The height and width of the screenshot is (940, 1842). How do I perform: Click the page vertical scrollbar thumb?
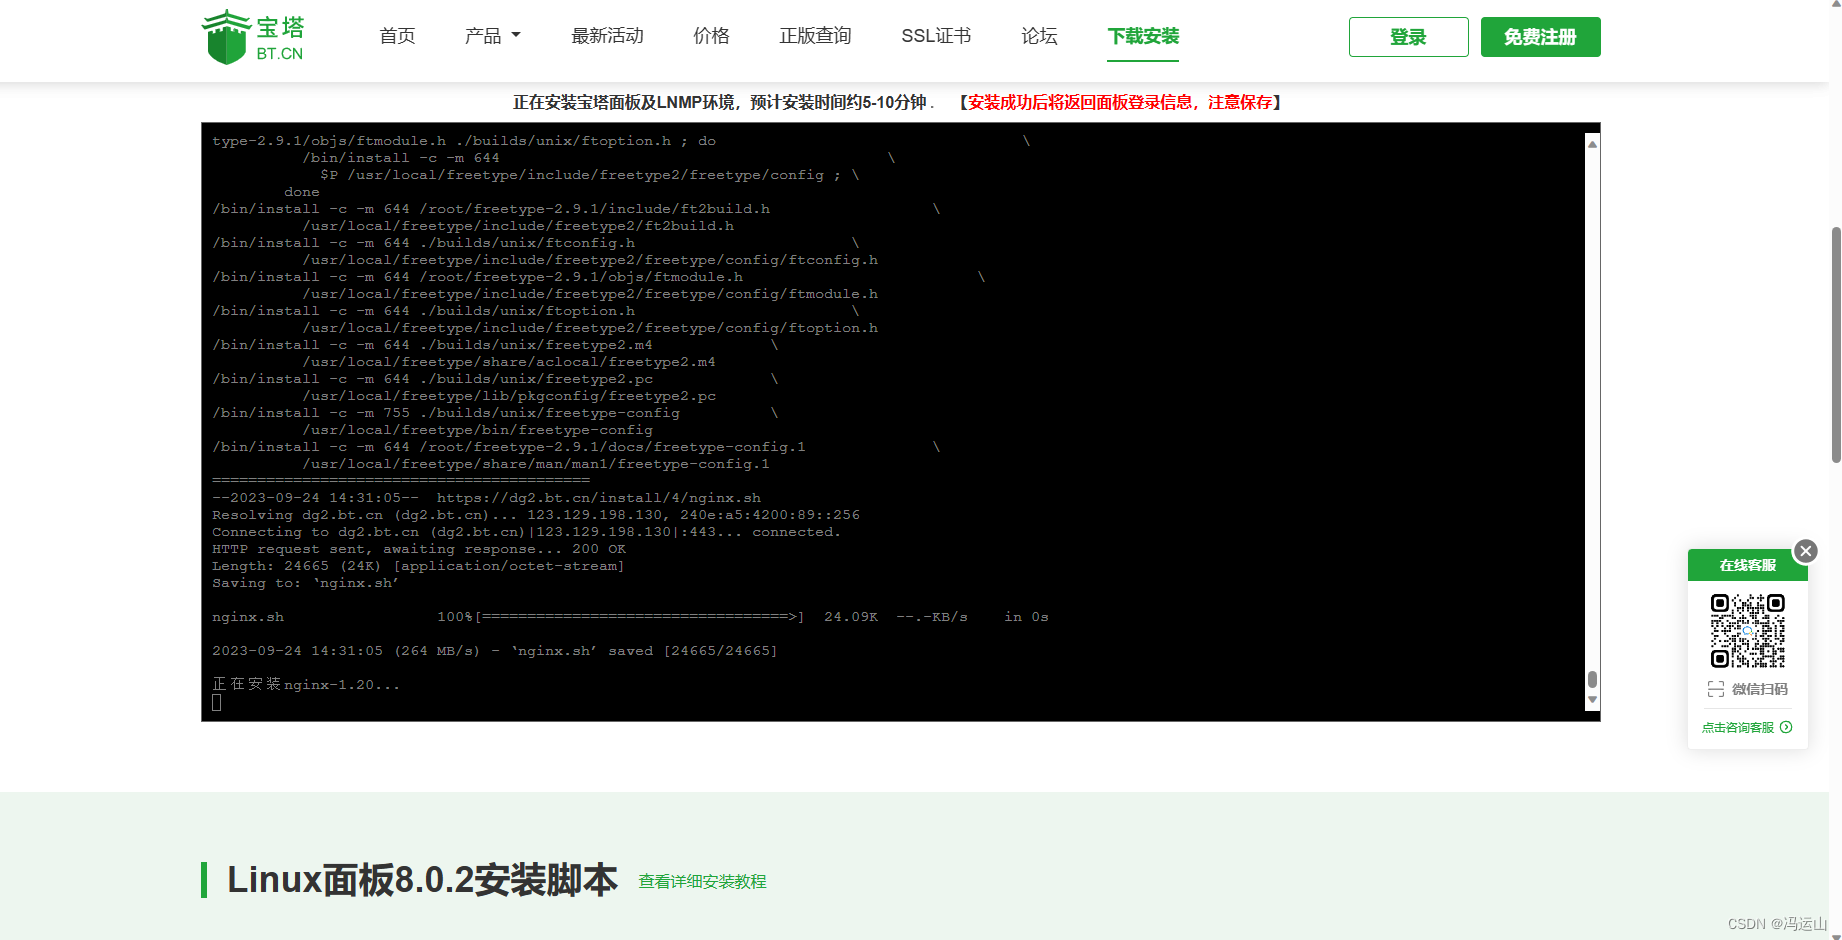pos(1836,345)
